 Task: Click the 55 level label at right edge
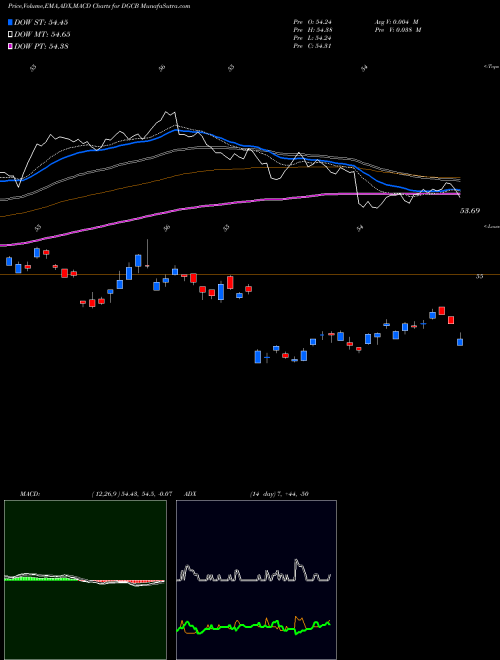pyautogui.click(x=479, y=277)
